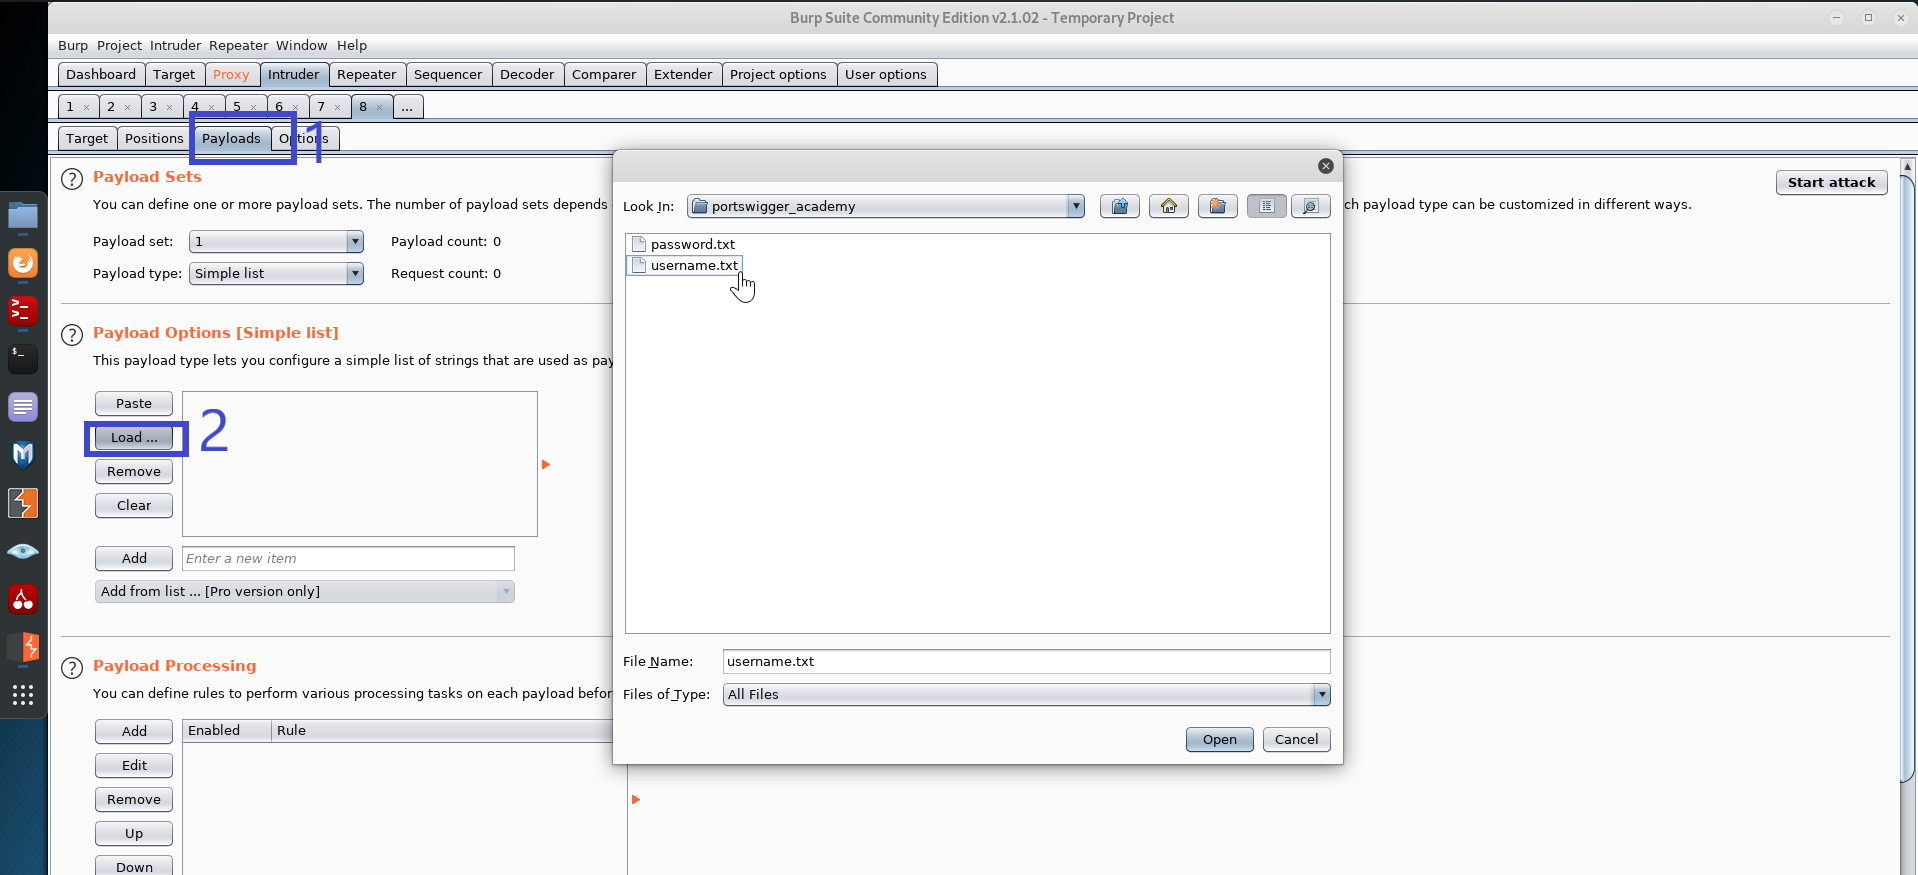Switch to the Dashboard tab

coord(101,75)
